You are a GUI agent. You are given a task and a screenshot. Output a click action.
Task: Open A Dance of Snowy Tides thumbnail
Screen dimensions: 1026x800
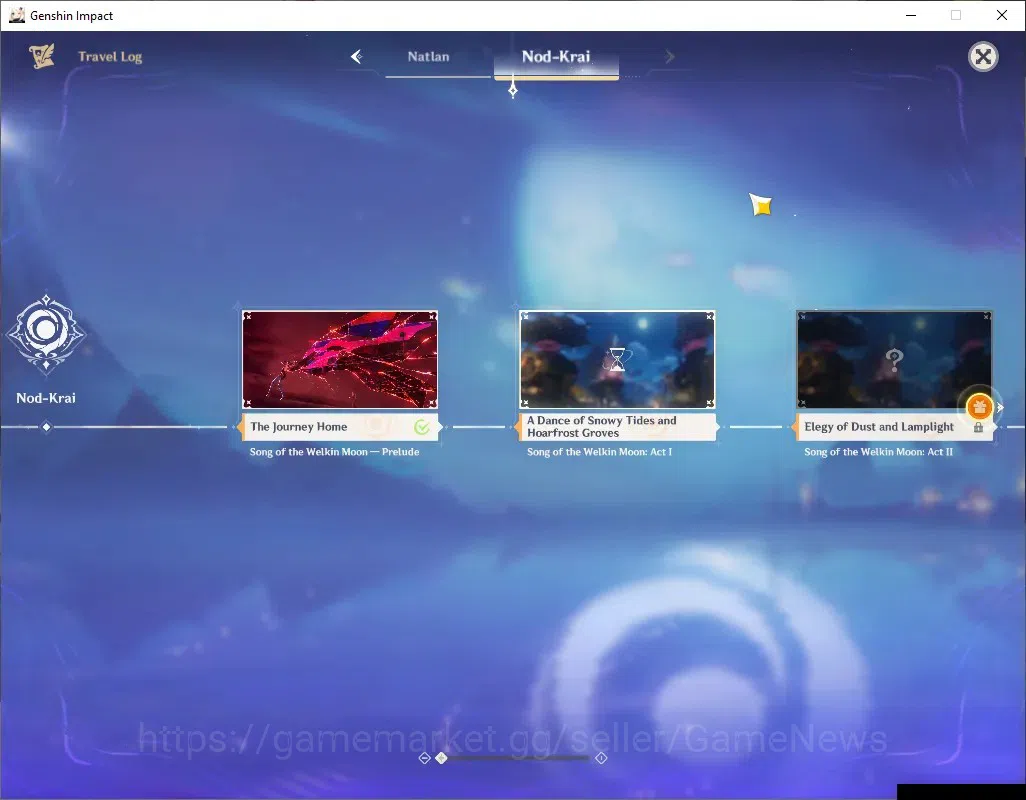(617, 360)
